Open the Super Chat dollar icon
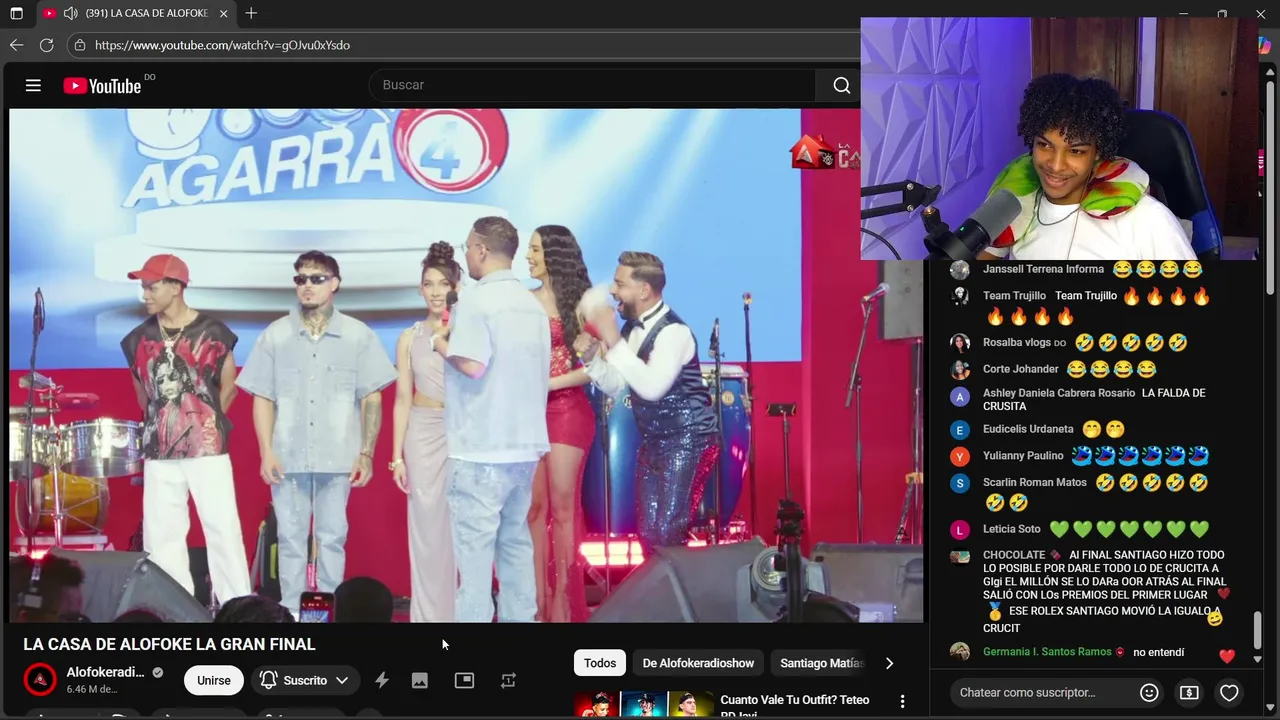1280x720 pixels. click(1189, 692)
